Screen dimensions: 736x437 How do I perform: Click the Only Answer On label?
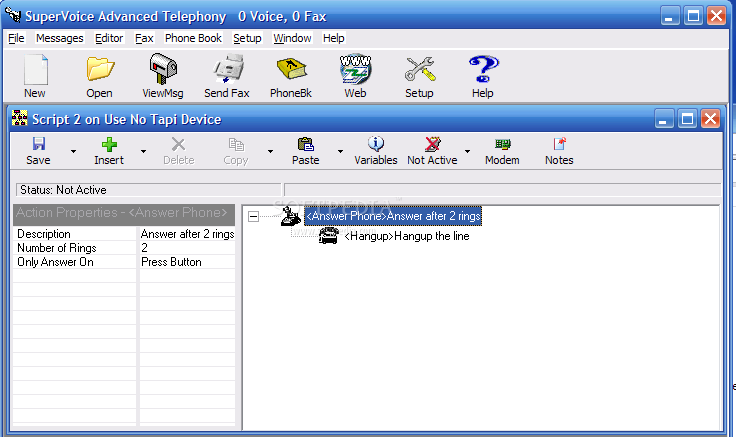tap(55, 262)
